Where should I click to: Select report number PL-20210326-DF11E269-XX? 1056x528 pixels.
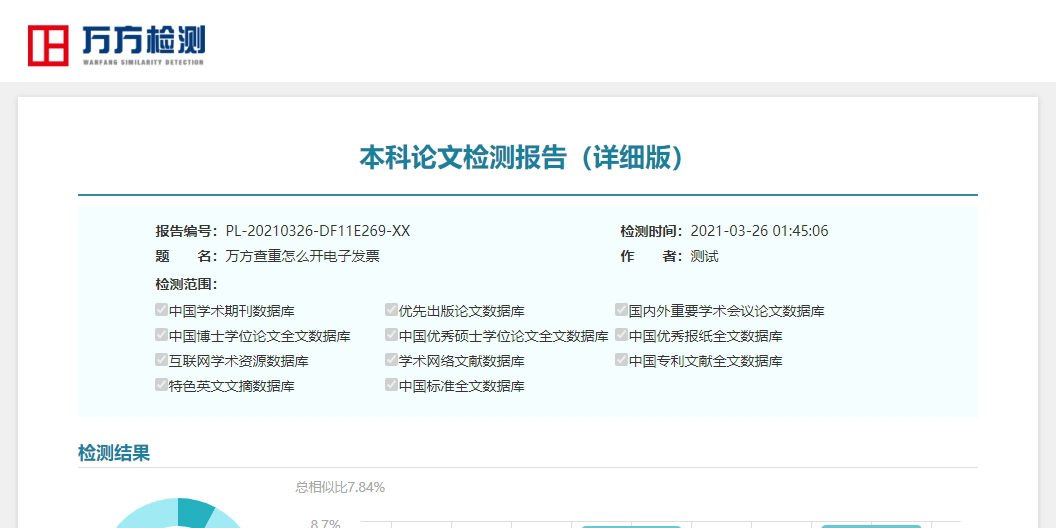point(318,231)
